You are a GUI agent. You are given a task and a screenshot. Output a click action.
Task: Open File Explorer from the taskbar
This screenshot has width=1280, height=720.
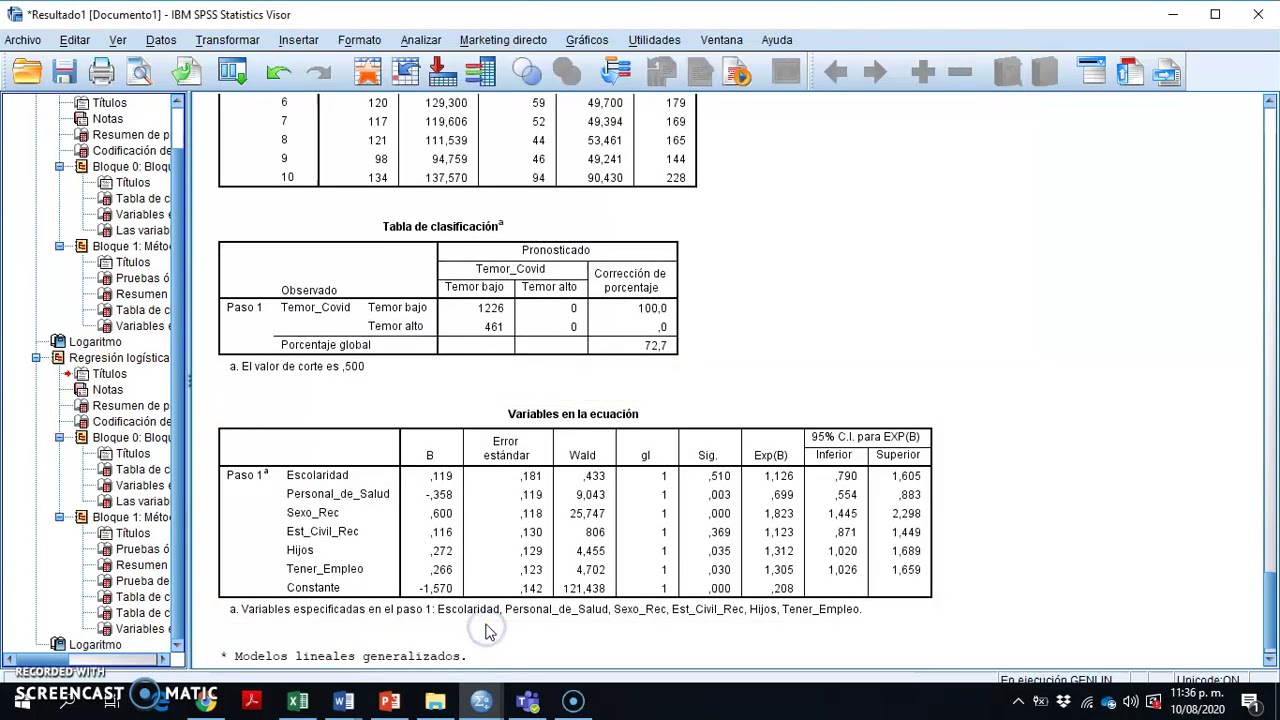[x=435, y=701]
